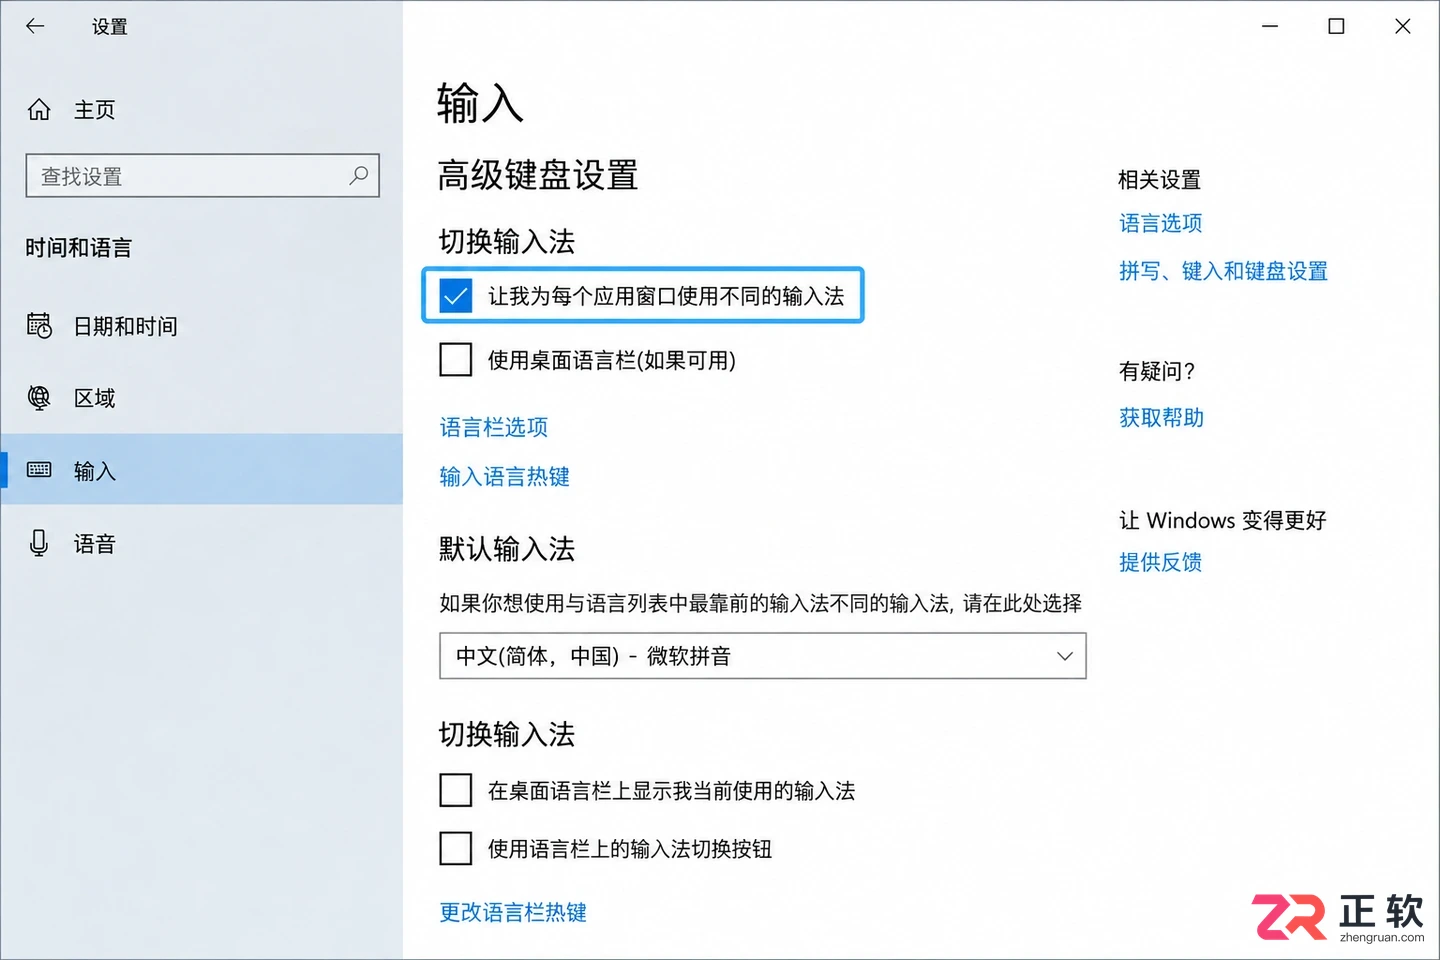The width and height of the screenshot is (1440, 960).
Task: Click the keyboard icon for 输入
Action: (39, 470)
